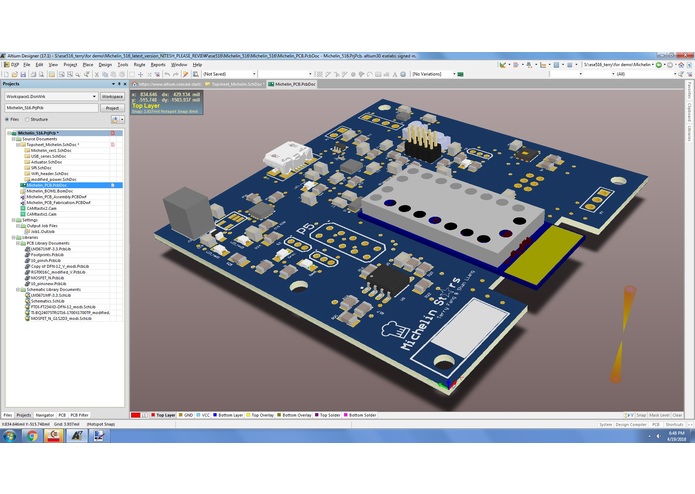Open the (Not Saved) view configuration dropdown
The image size is (695, 494).
click(254, 74)
